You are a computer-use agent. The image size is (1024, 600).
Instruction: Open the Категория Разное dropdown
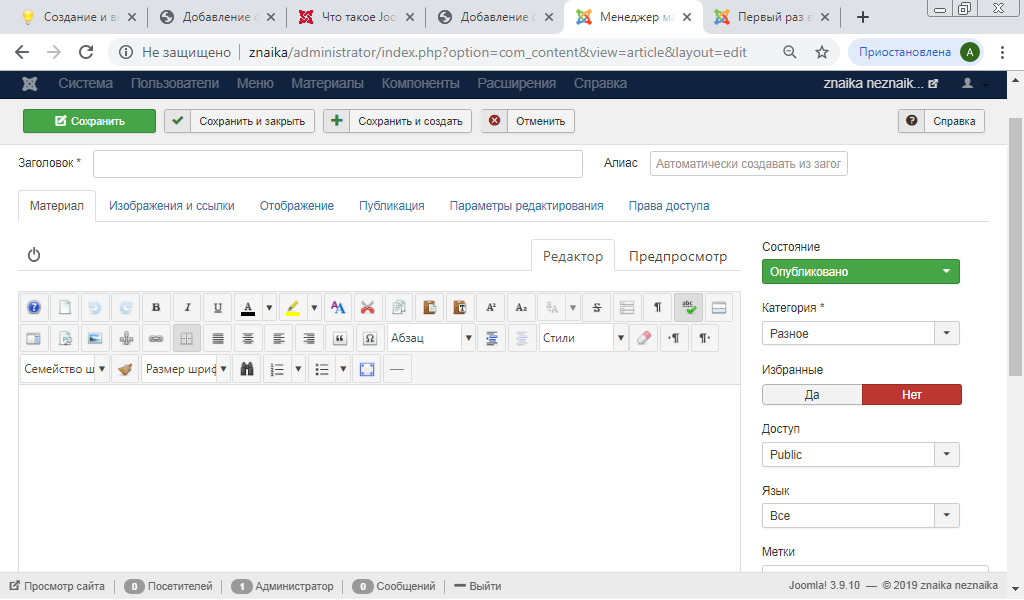point(861,334)
